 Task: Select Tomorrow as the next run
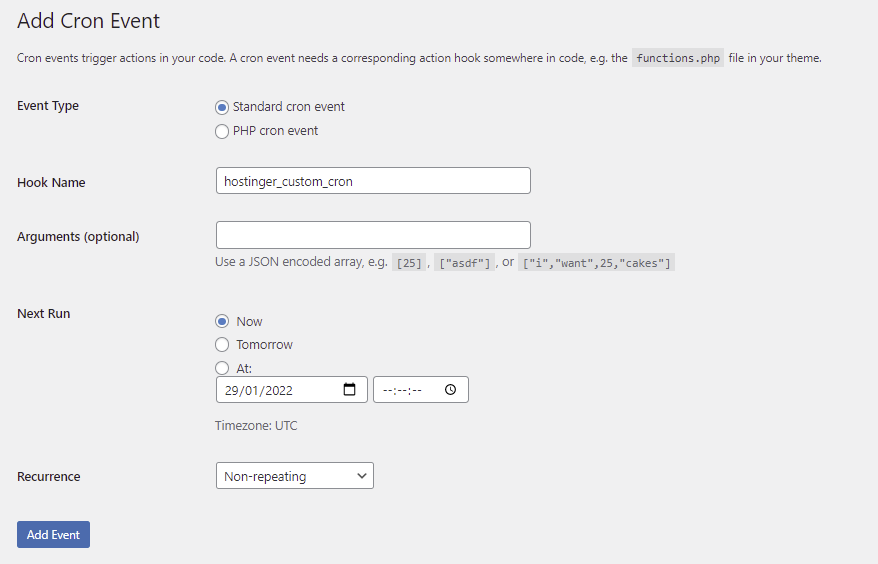coord(222,345)
